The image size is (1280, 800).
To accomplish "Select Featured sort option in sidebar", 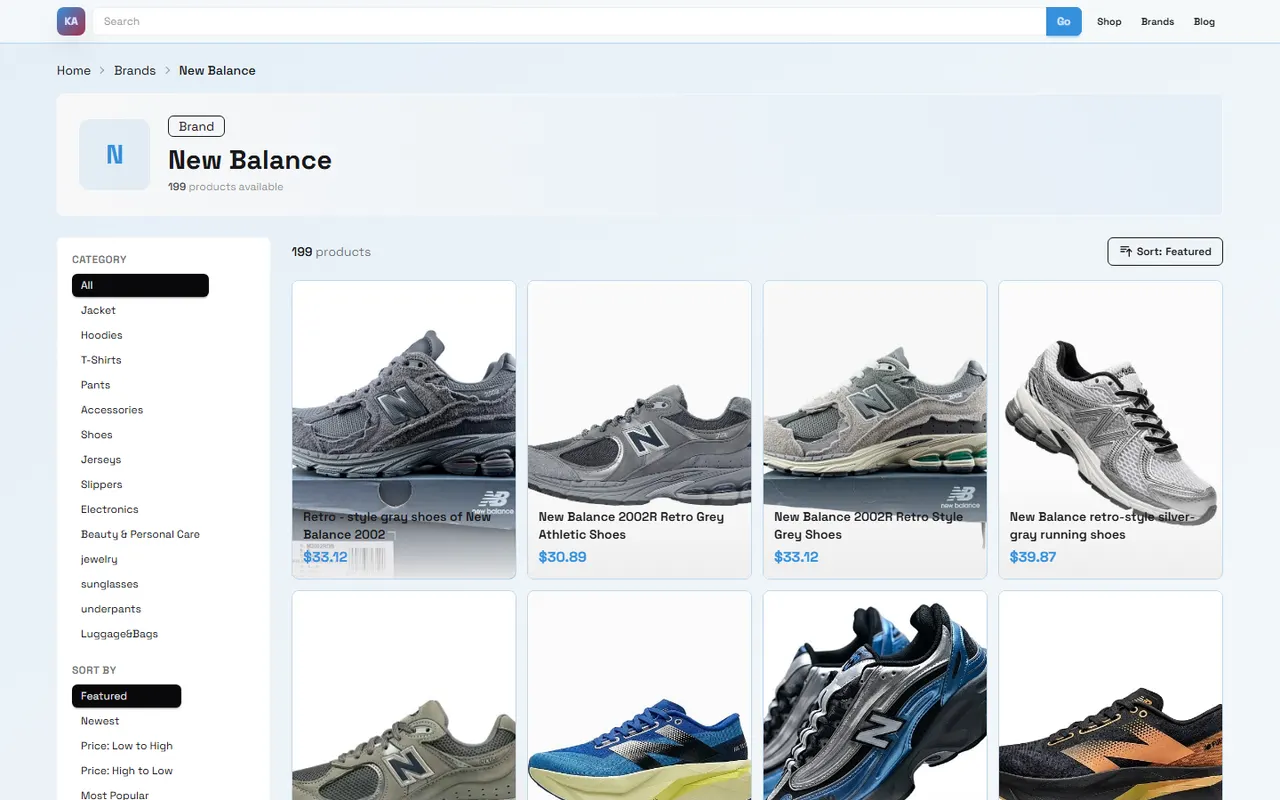I will (x=126, y=696).
